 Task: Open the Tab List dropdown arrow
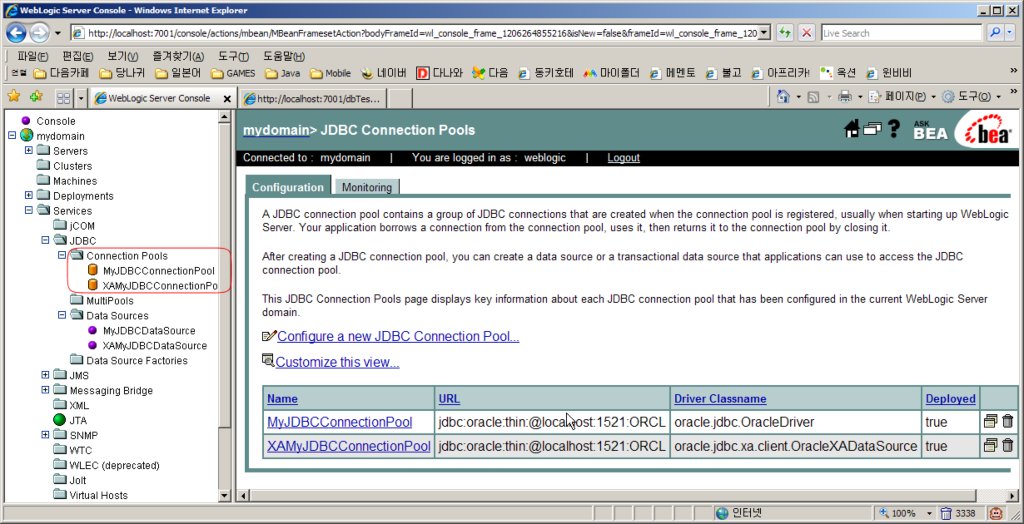point(81,98)
